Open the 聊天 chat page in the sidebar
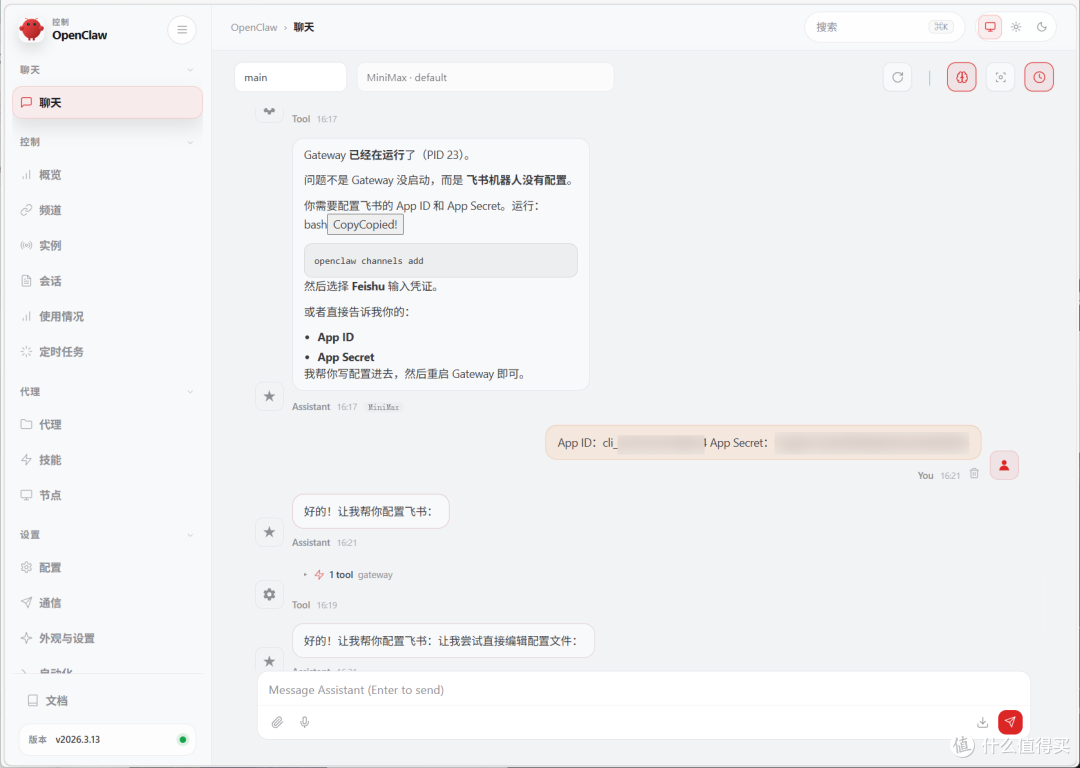Viewport: 1080px width, 768px height. click(107, 103)
